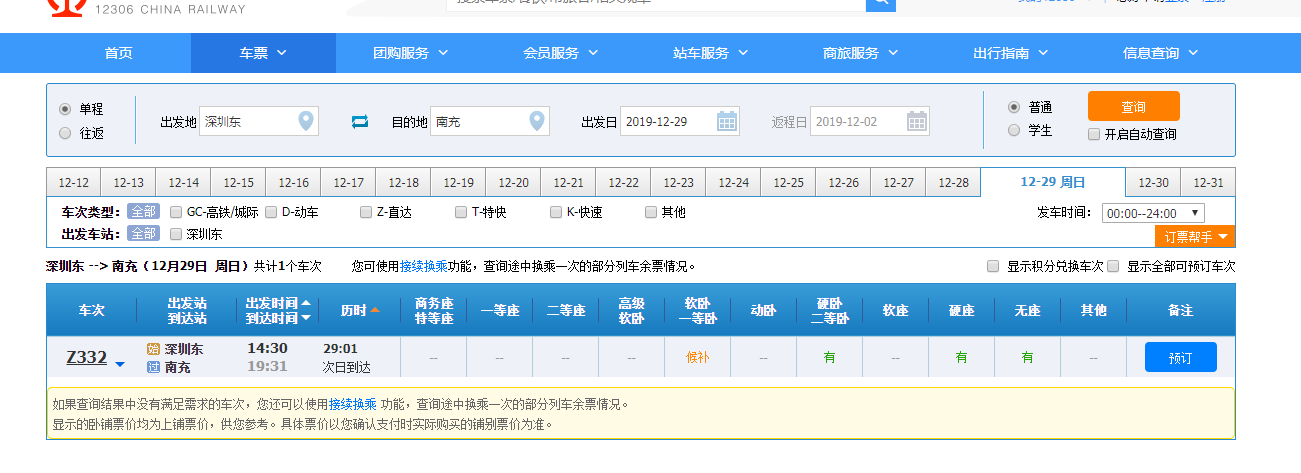Screen dimensions: 1301x473
Task: Select the 学生 student ticket radio button
Action: pyautogui.click(x=1014, y=130)
